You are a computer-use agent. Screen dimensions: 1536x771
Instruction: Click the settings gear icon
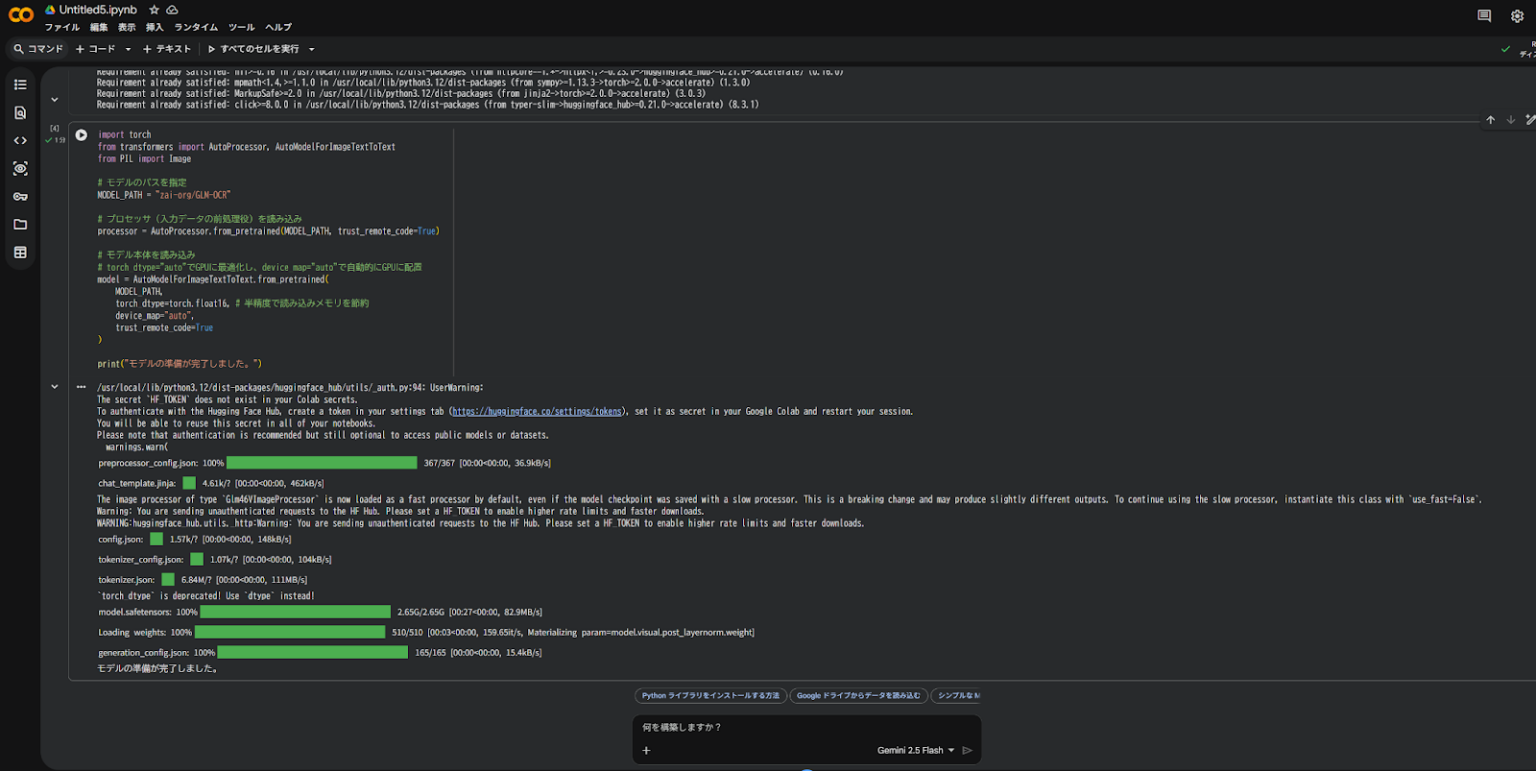coord(1517,16)
